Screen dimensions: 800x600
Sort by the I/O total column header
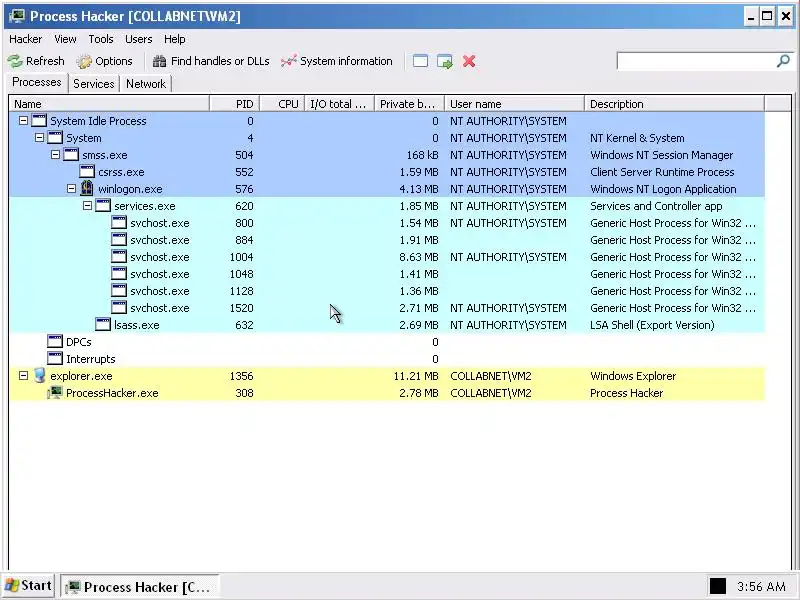[340, 104]
